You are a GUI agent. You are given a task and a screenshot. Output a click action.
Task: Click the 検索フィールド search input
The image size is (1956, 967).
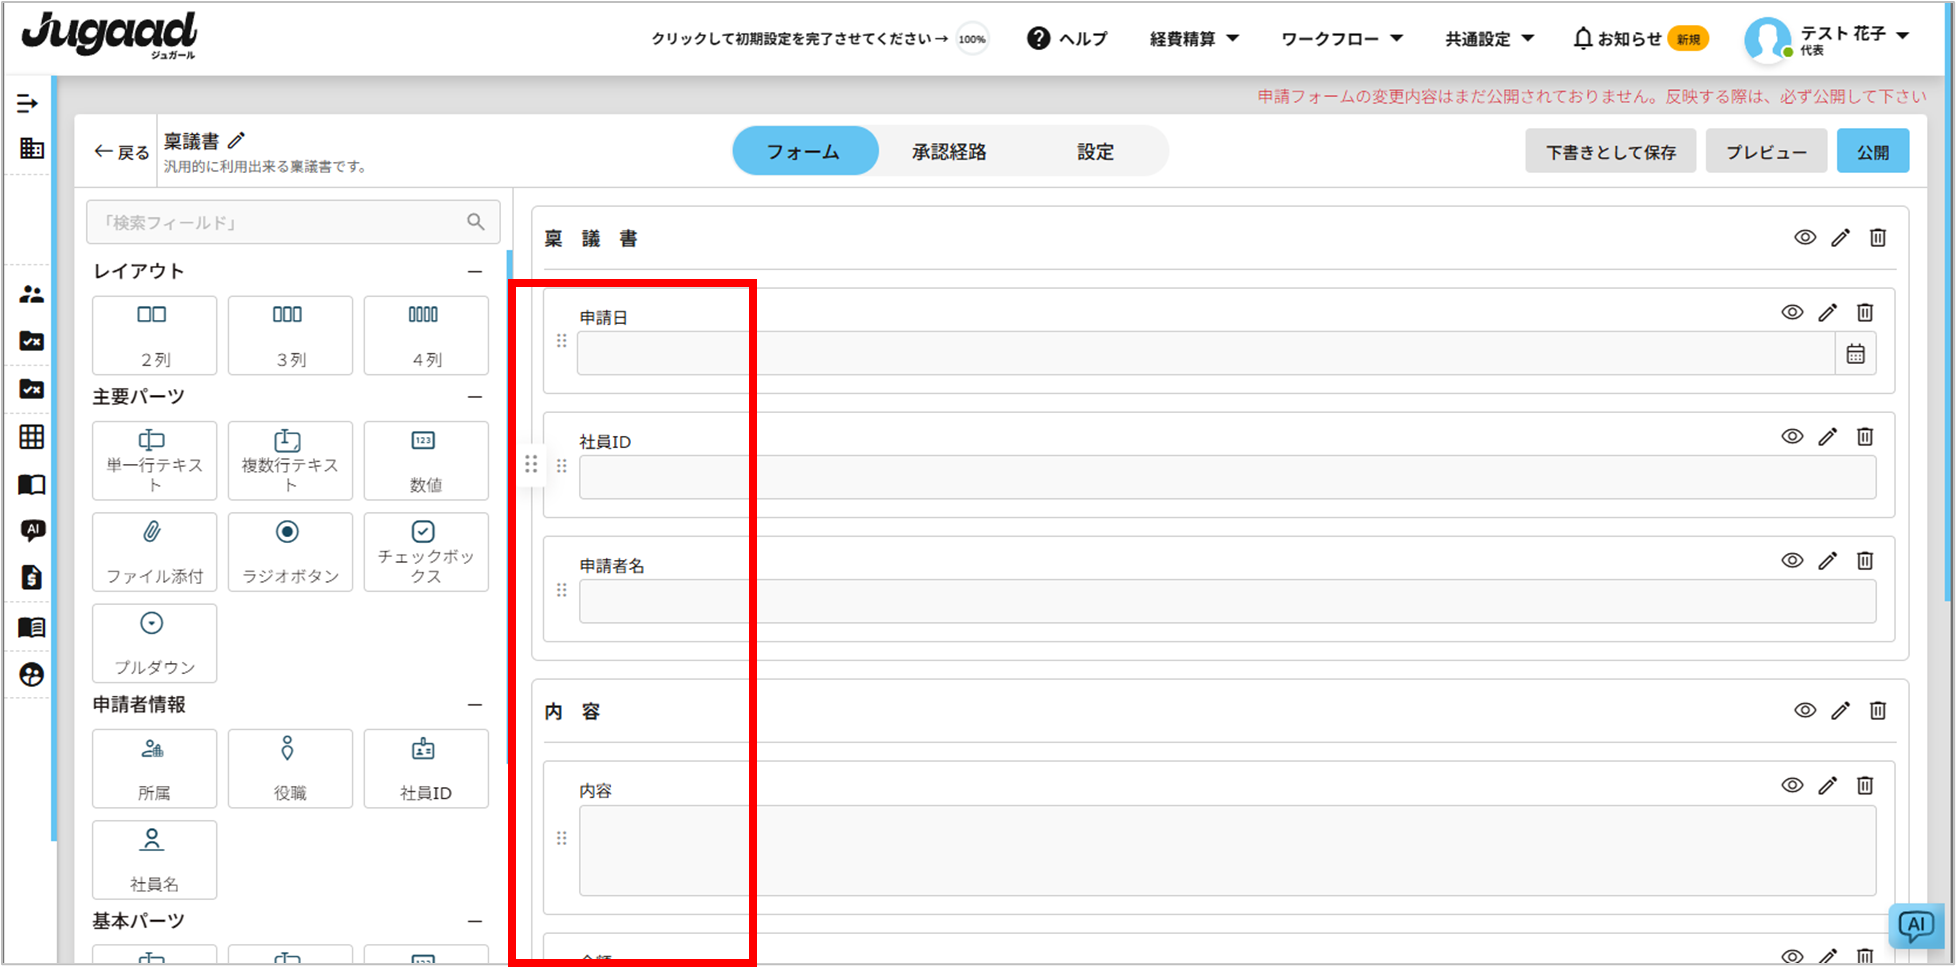[x=275, y=222]
